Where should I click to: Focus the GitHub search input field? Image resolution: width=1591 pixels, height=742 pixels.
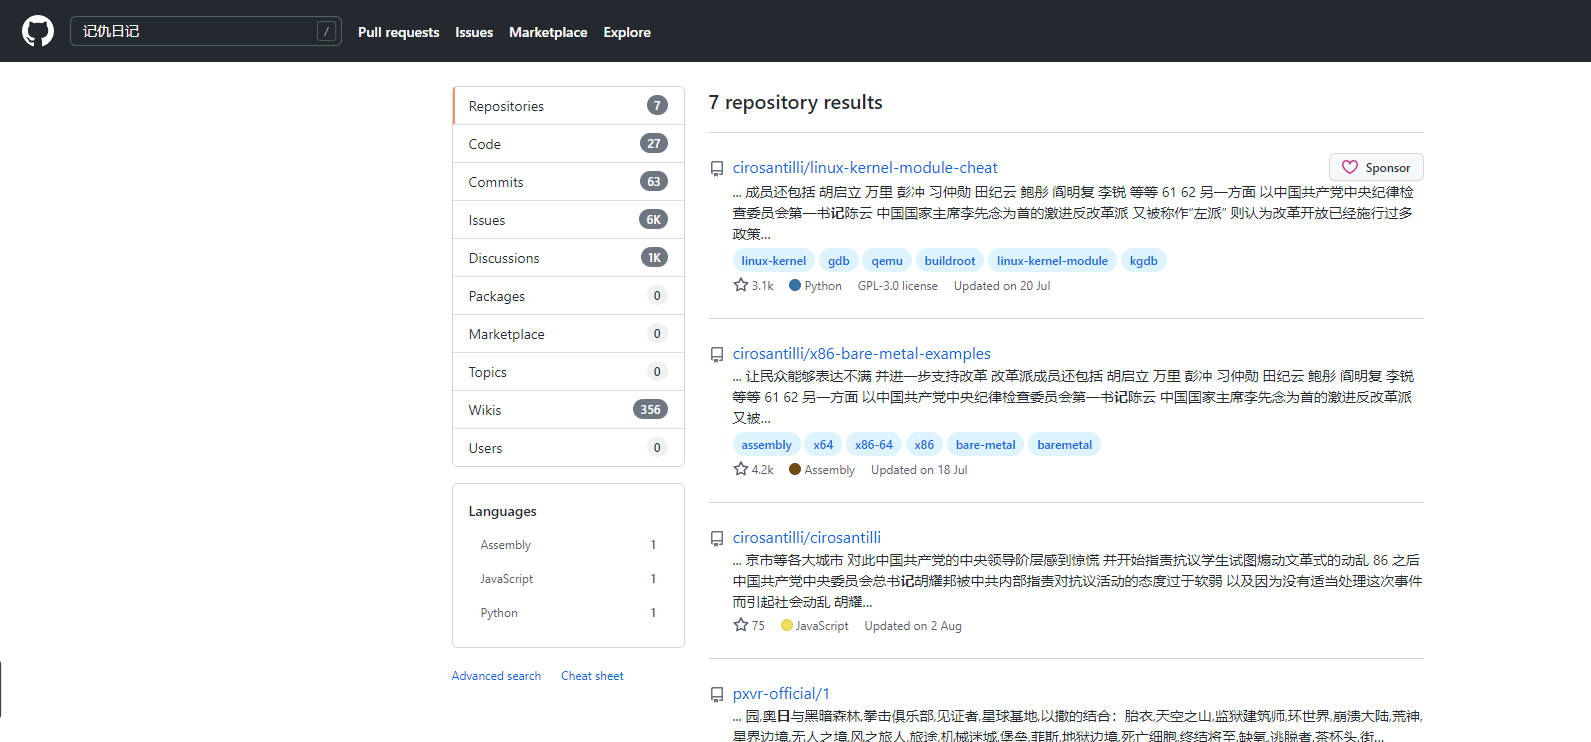click(x=205, y=31)
